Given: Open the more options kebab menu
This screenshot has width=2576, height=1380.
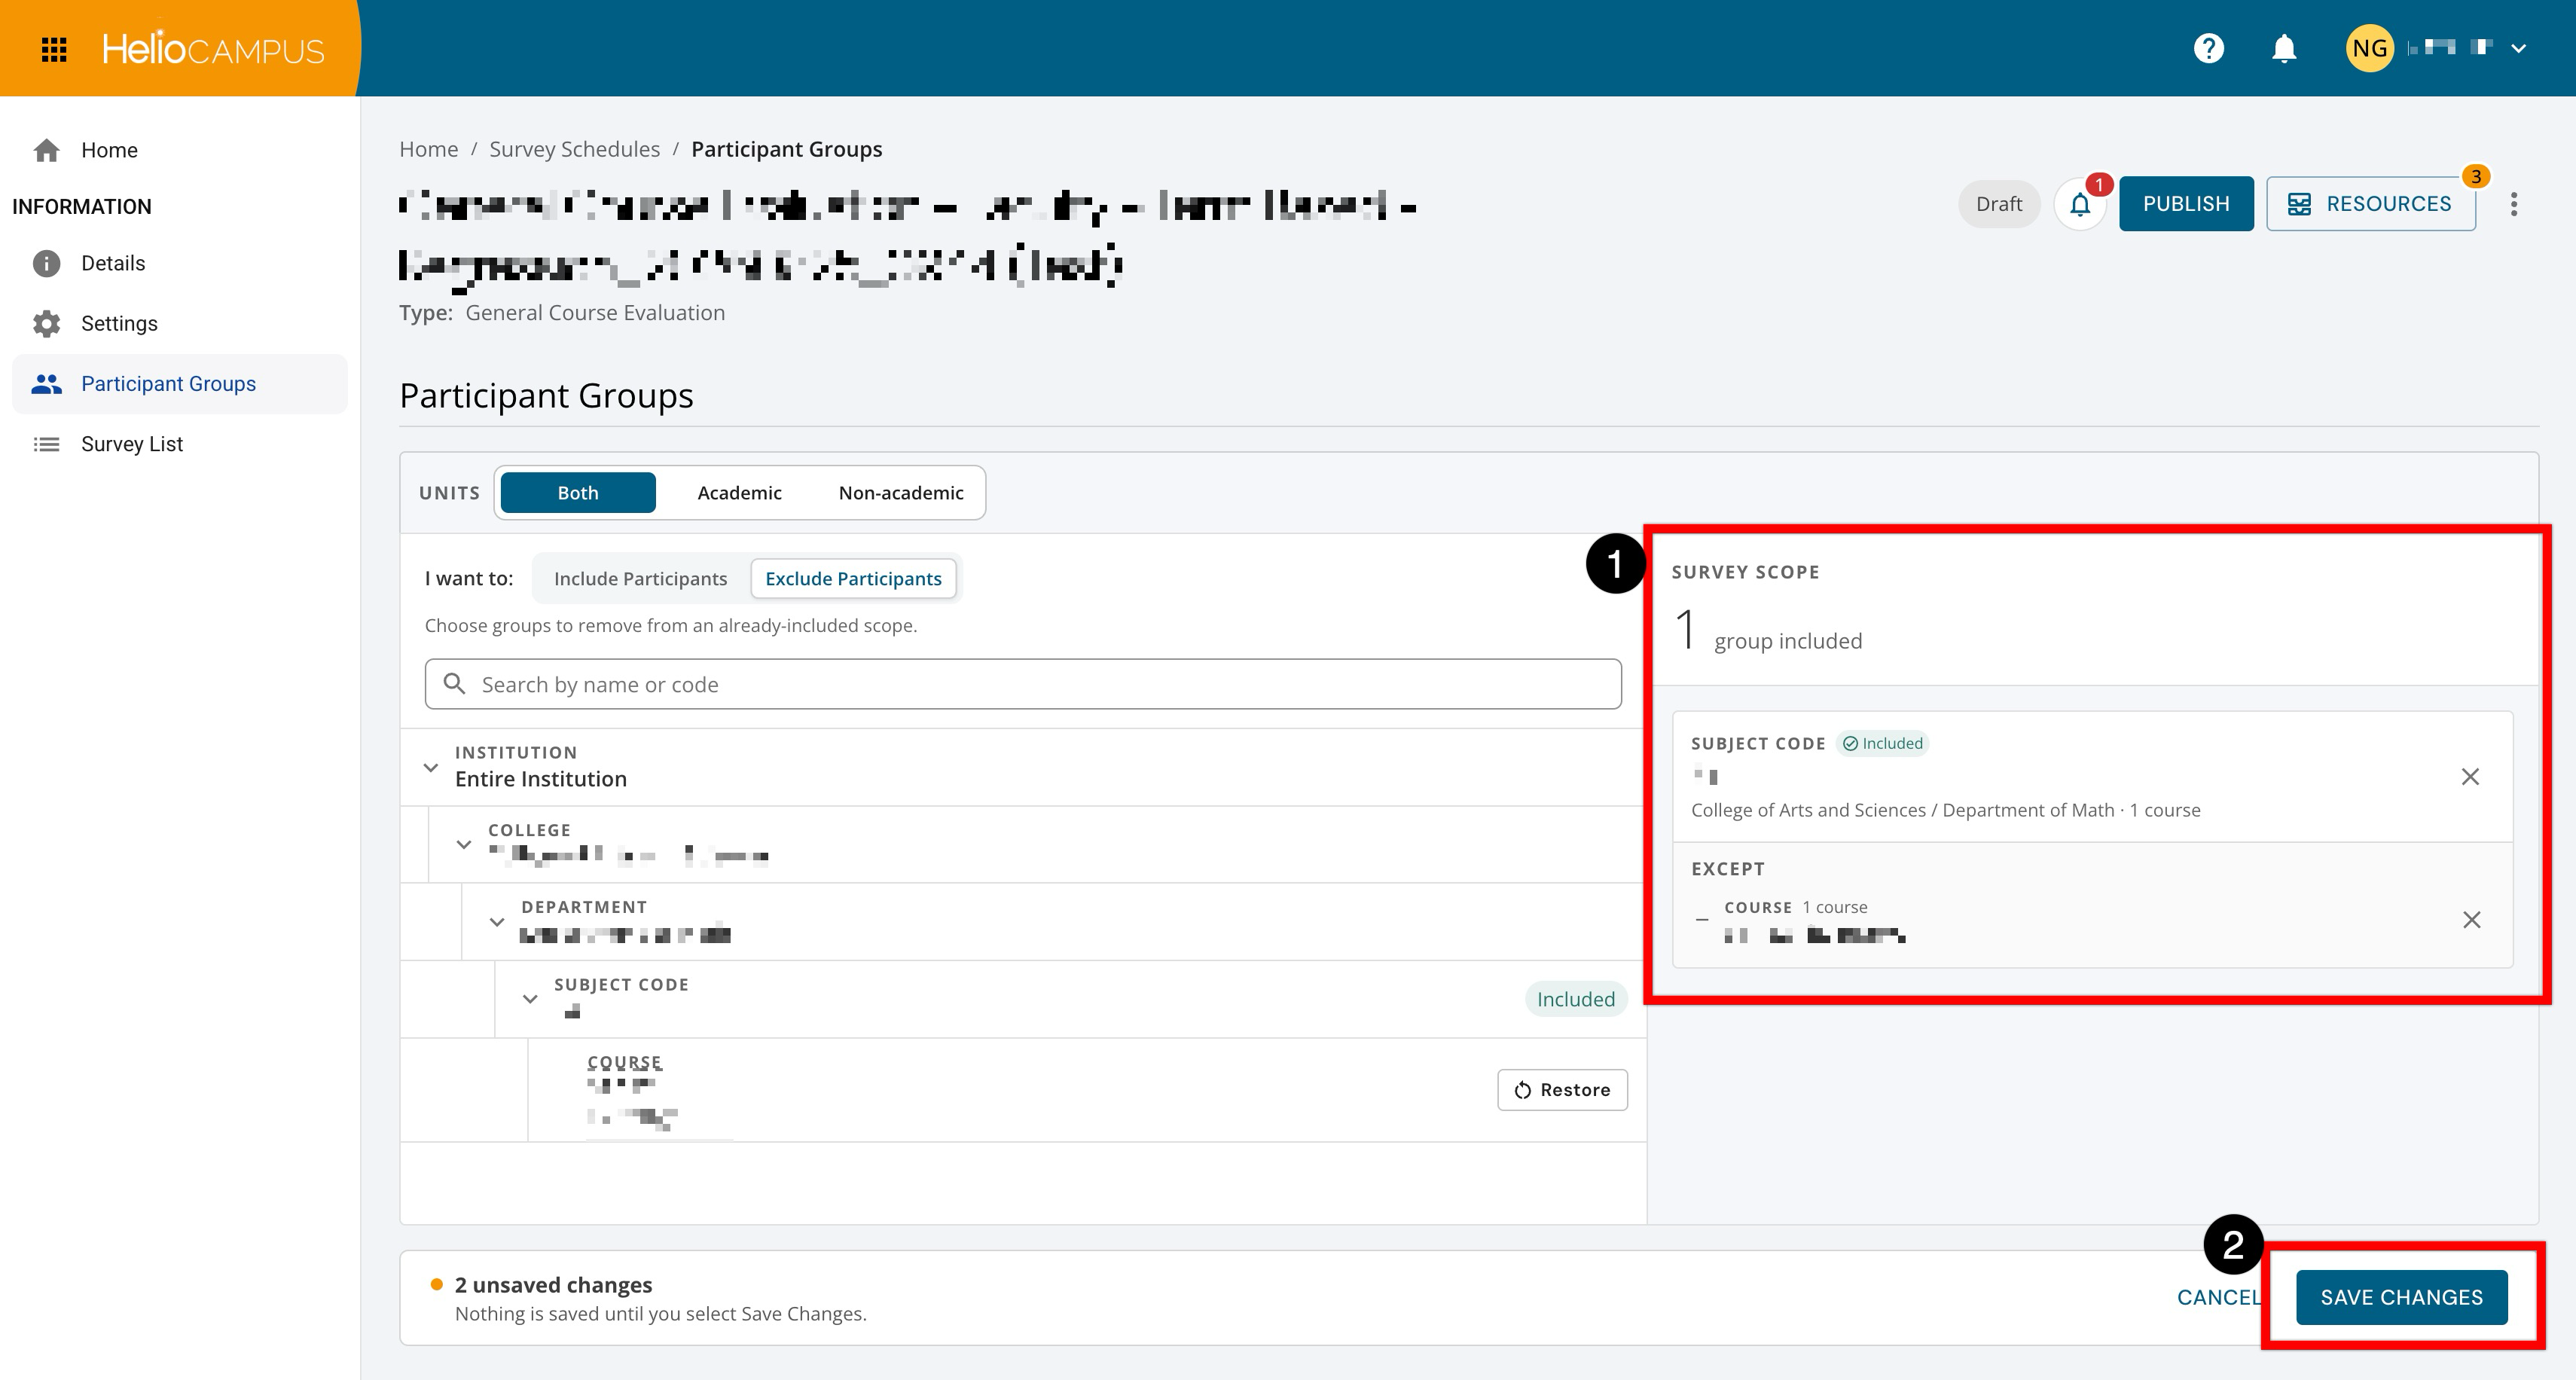Looking at the screenshot, I should pos(2514,204).
